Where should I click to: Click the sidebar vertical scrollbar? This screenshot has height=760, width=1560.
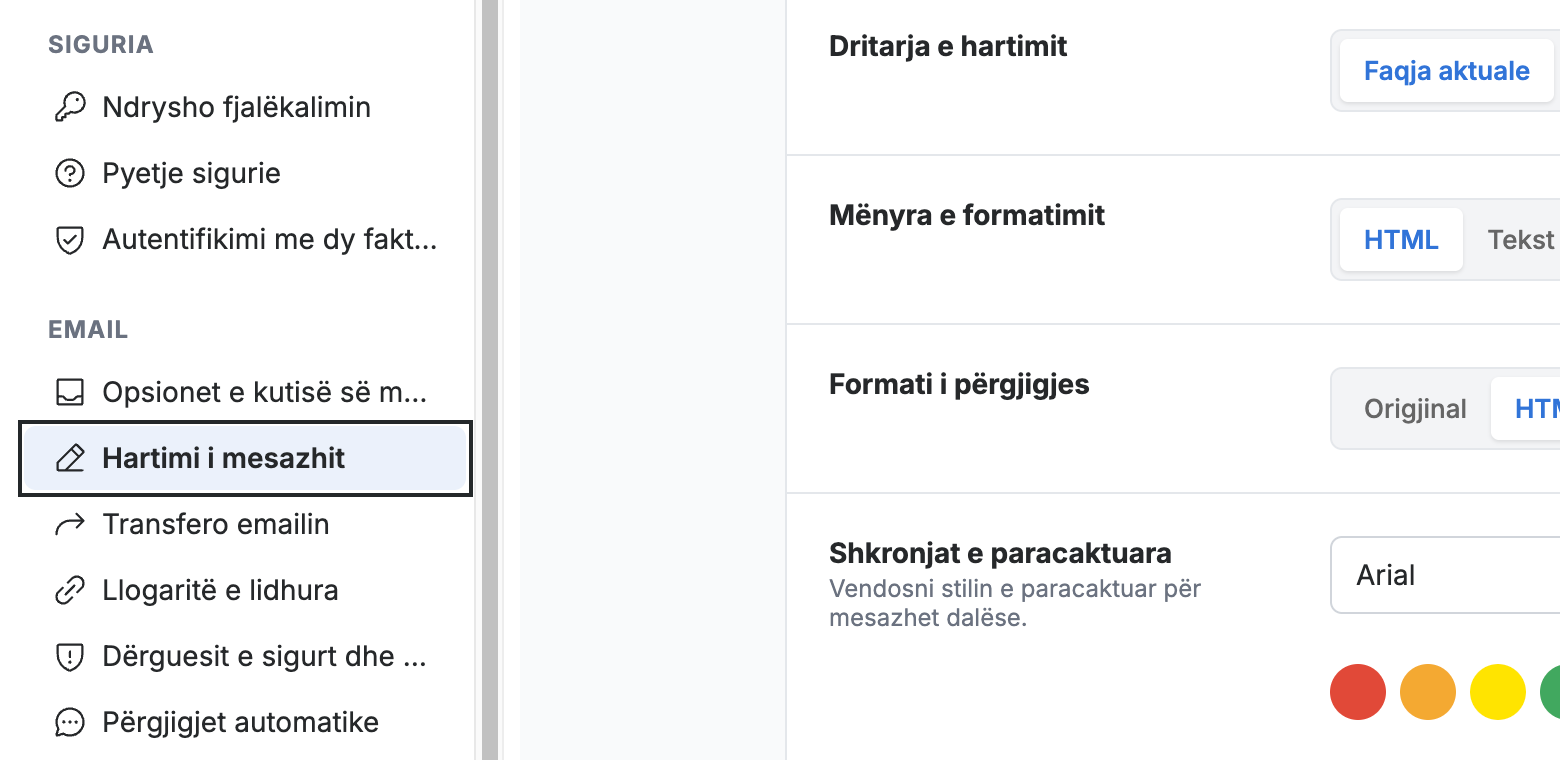[x=489, y=380]
